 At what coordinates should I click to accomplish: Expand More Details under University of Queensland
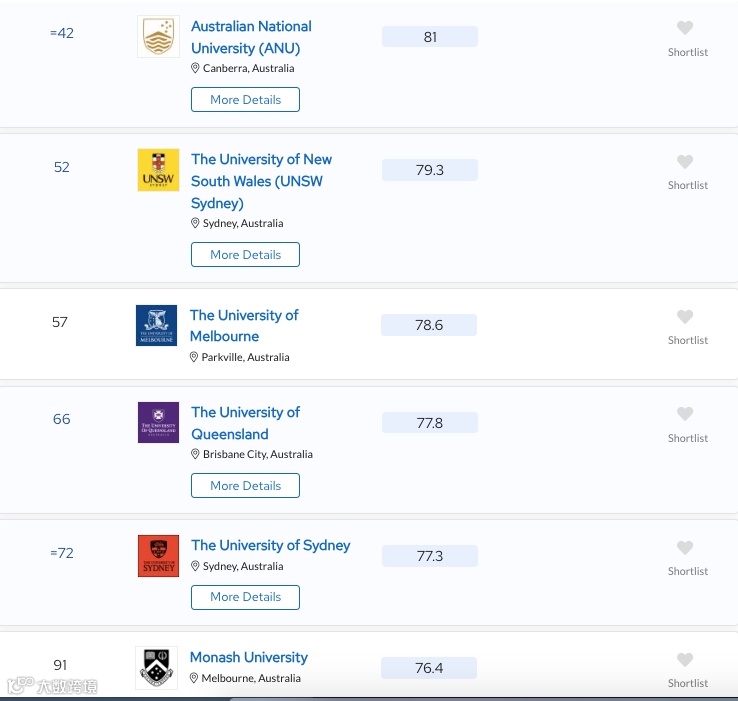point(245,485)
